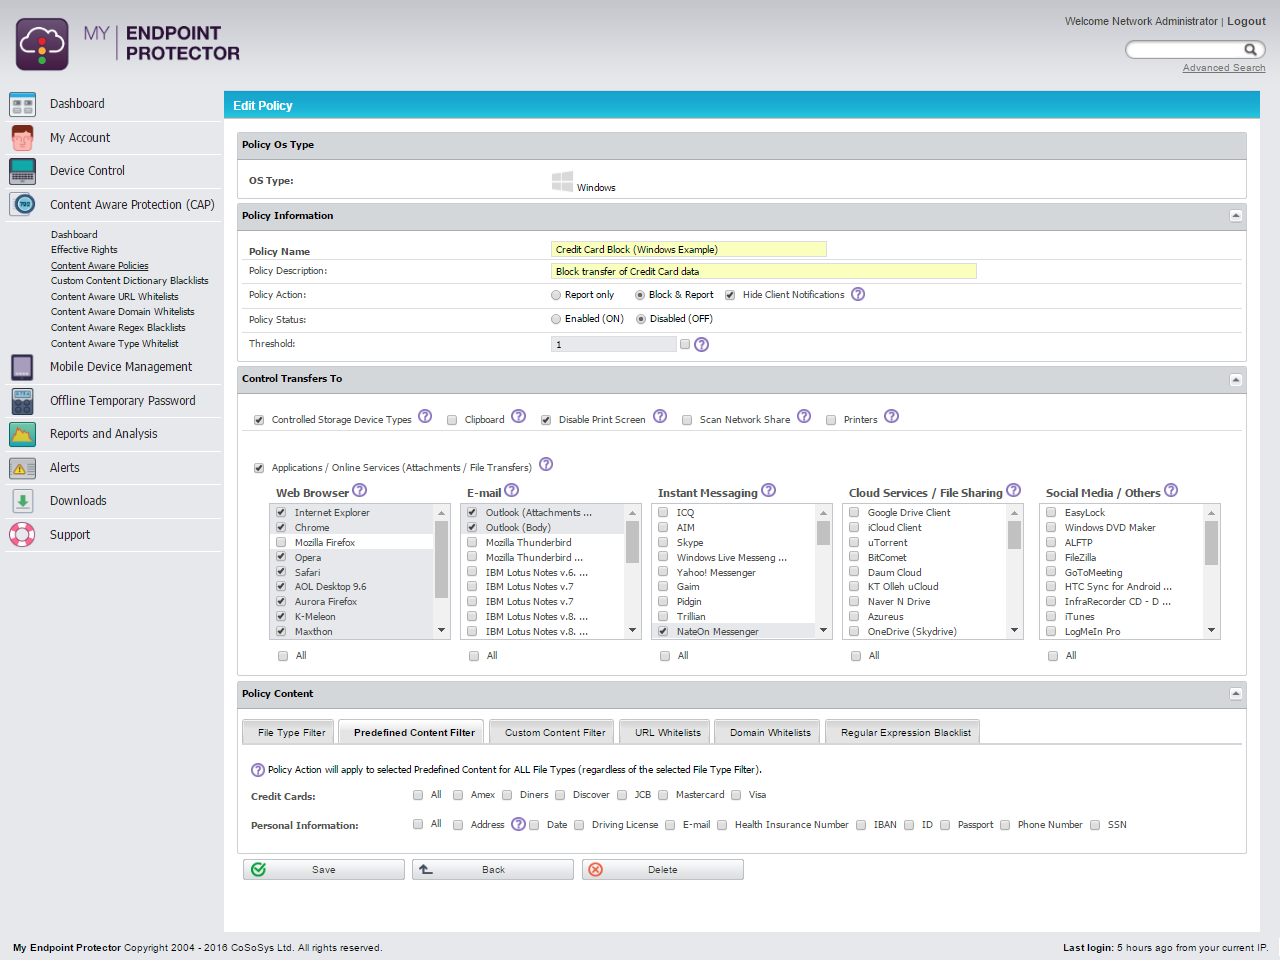Screen dimensions: 1280x960
Task: Click the Reports and Analysis icon
Action: pos(23,434)
